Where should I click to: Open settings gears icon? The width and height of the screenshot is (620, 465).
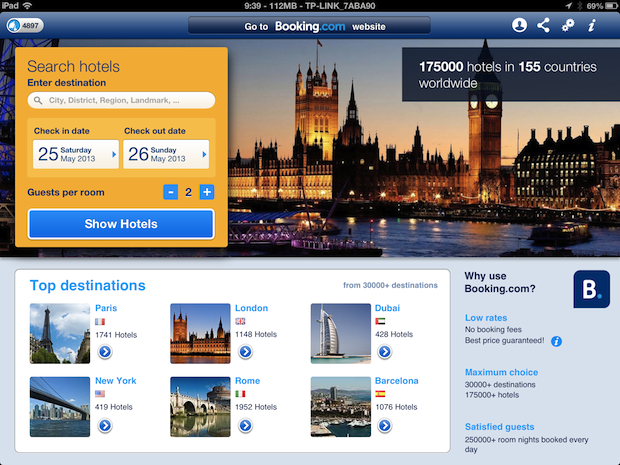coord(568,25)
